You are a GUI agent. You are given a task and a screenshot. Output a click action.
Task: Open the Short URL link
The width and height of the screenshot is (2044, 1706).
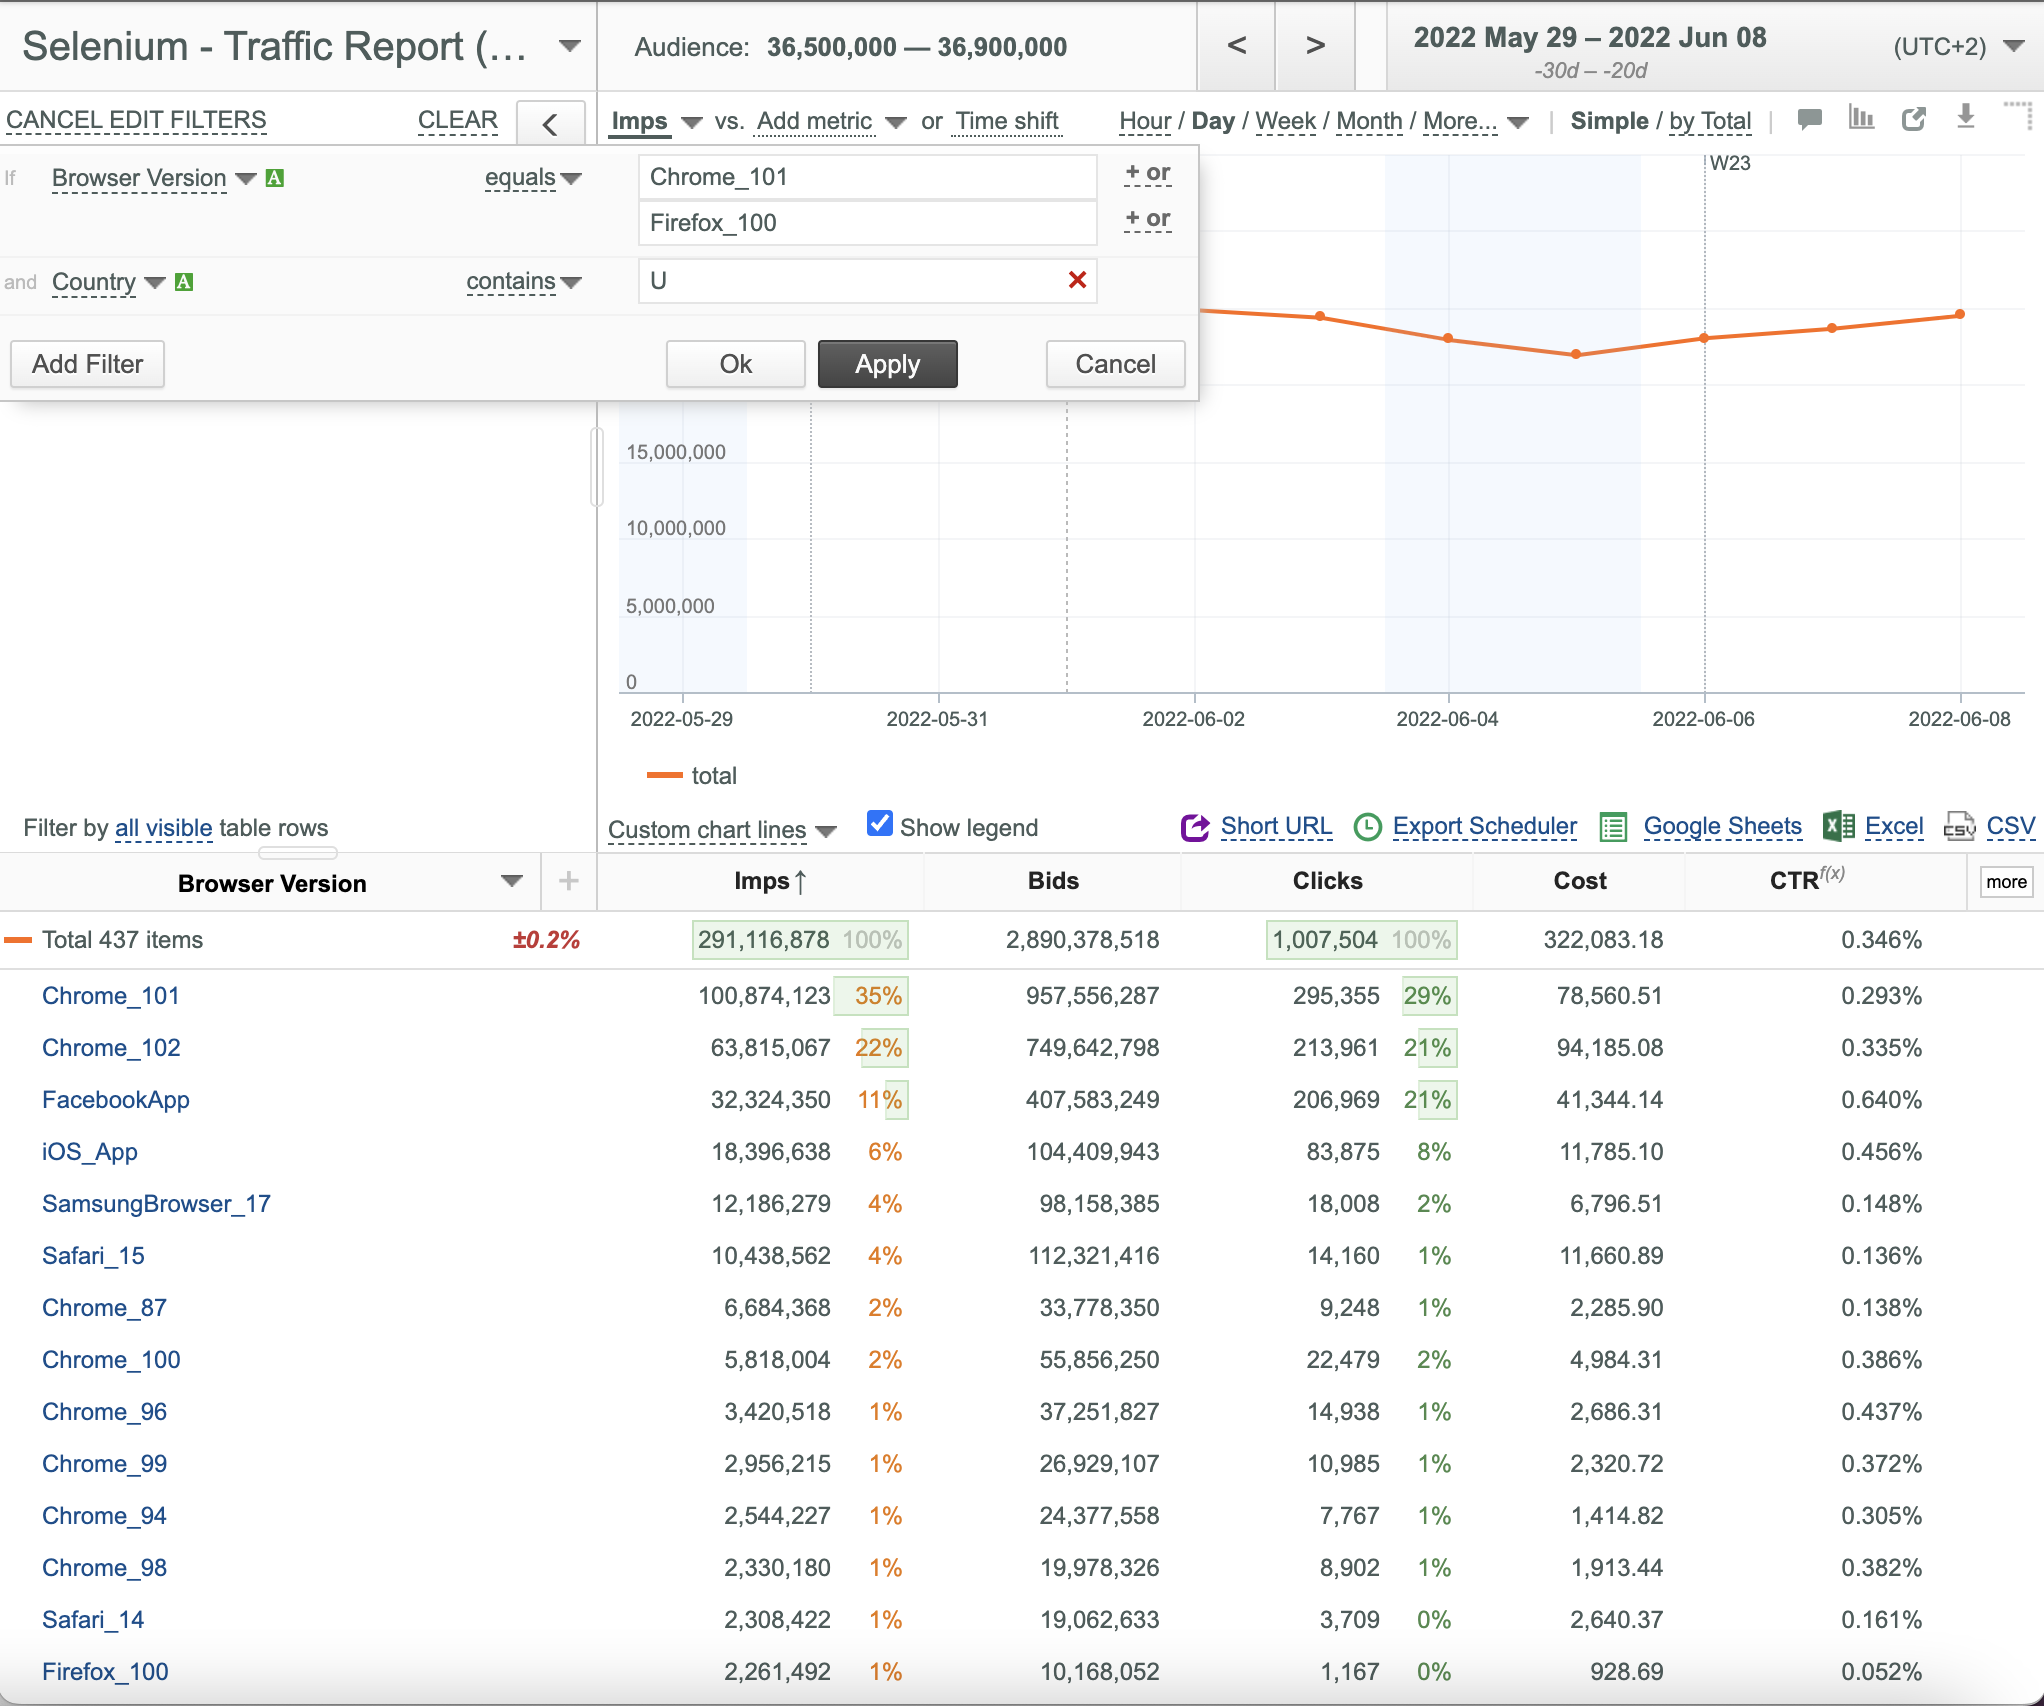pyautogui.click(x=1276, y=826)
